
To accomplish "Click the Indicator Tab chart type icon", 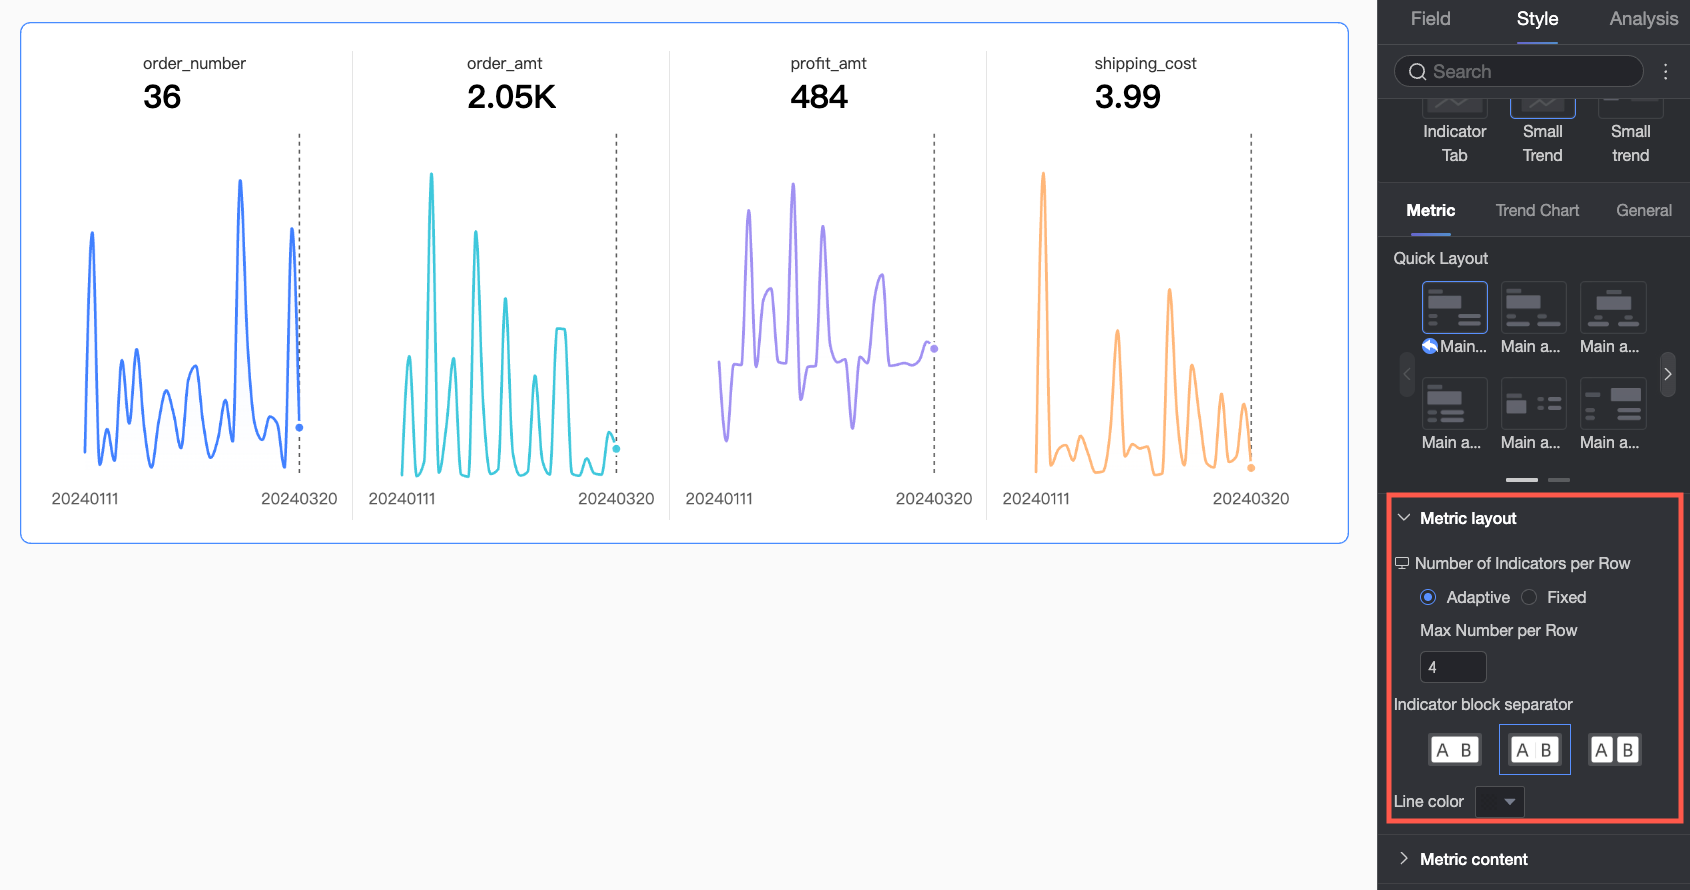I will tap(1454, 104).
